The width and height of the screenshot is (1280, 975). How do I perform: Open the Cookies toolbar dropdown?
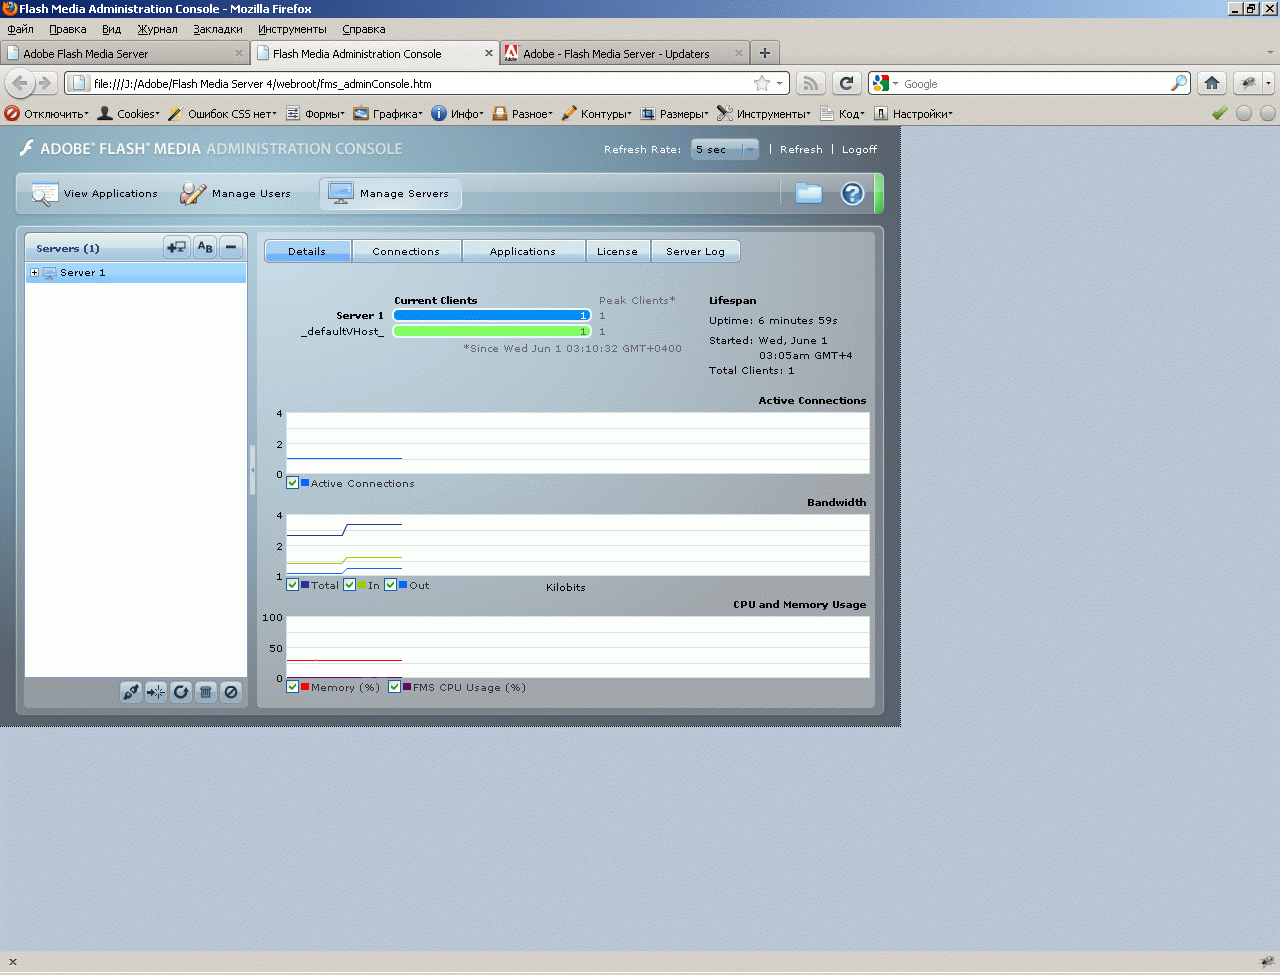coord(129,113)
